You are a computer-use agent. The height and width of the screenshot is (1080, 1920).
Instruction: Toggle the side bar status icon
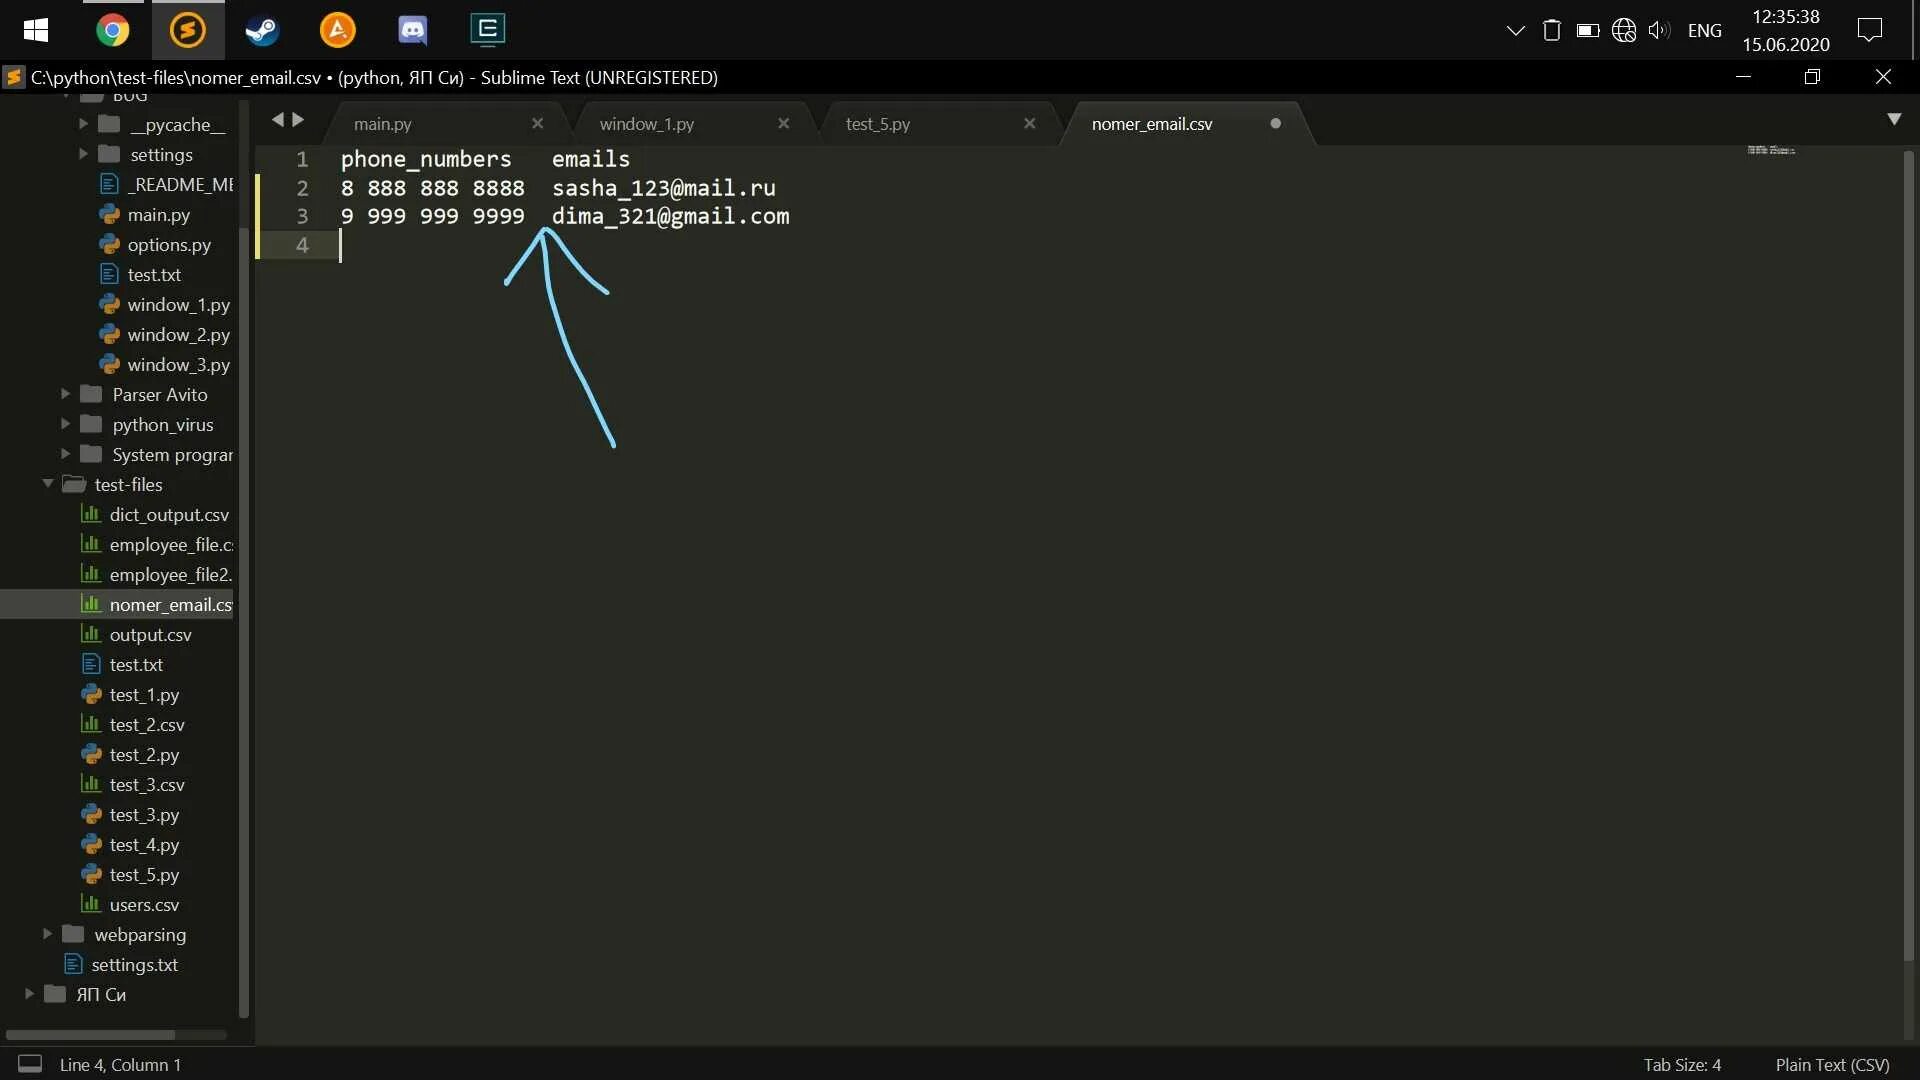click(30, 1064)
